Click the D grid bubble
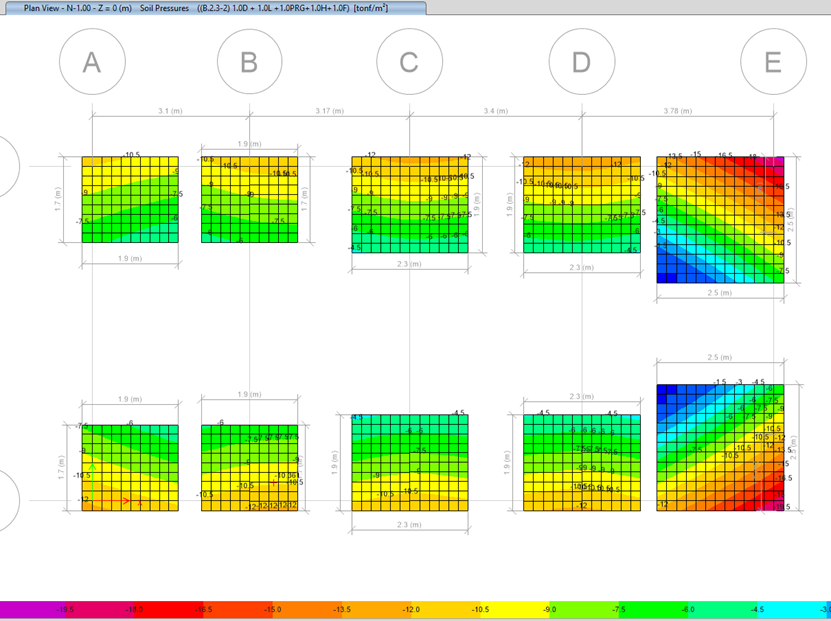Viewport: 831px width, 621px height. pyautogui.click(x=581, y=62)
